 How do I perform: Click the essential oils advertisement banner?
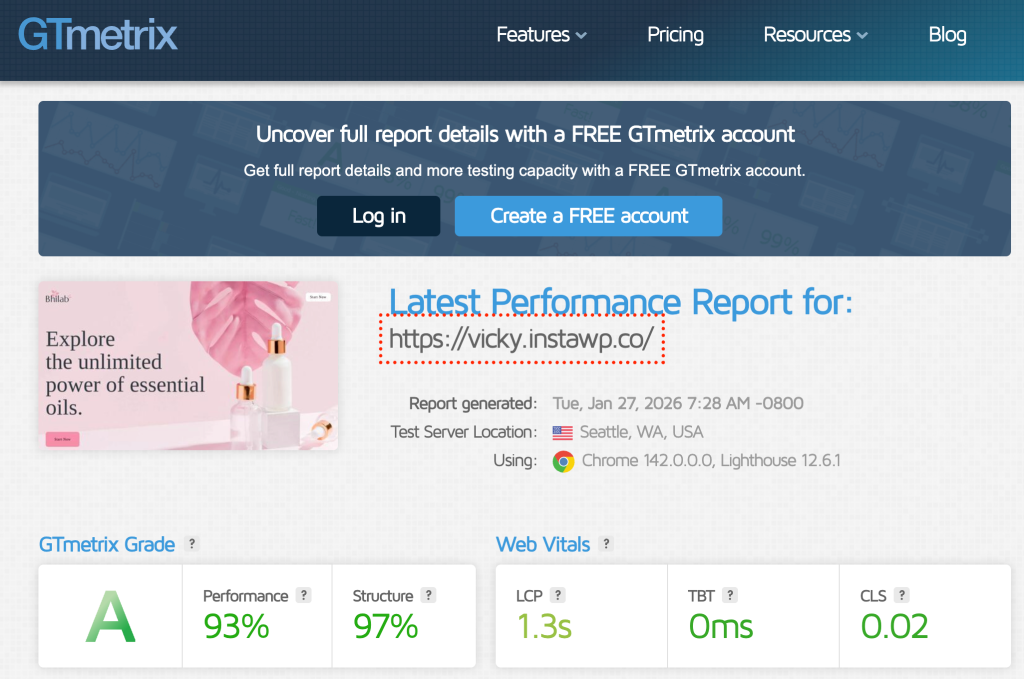[189, 366]
